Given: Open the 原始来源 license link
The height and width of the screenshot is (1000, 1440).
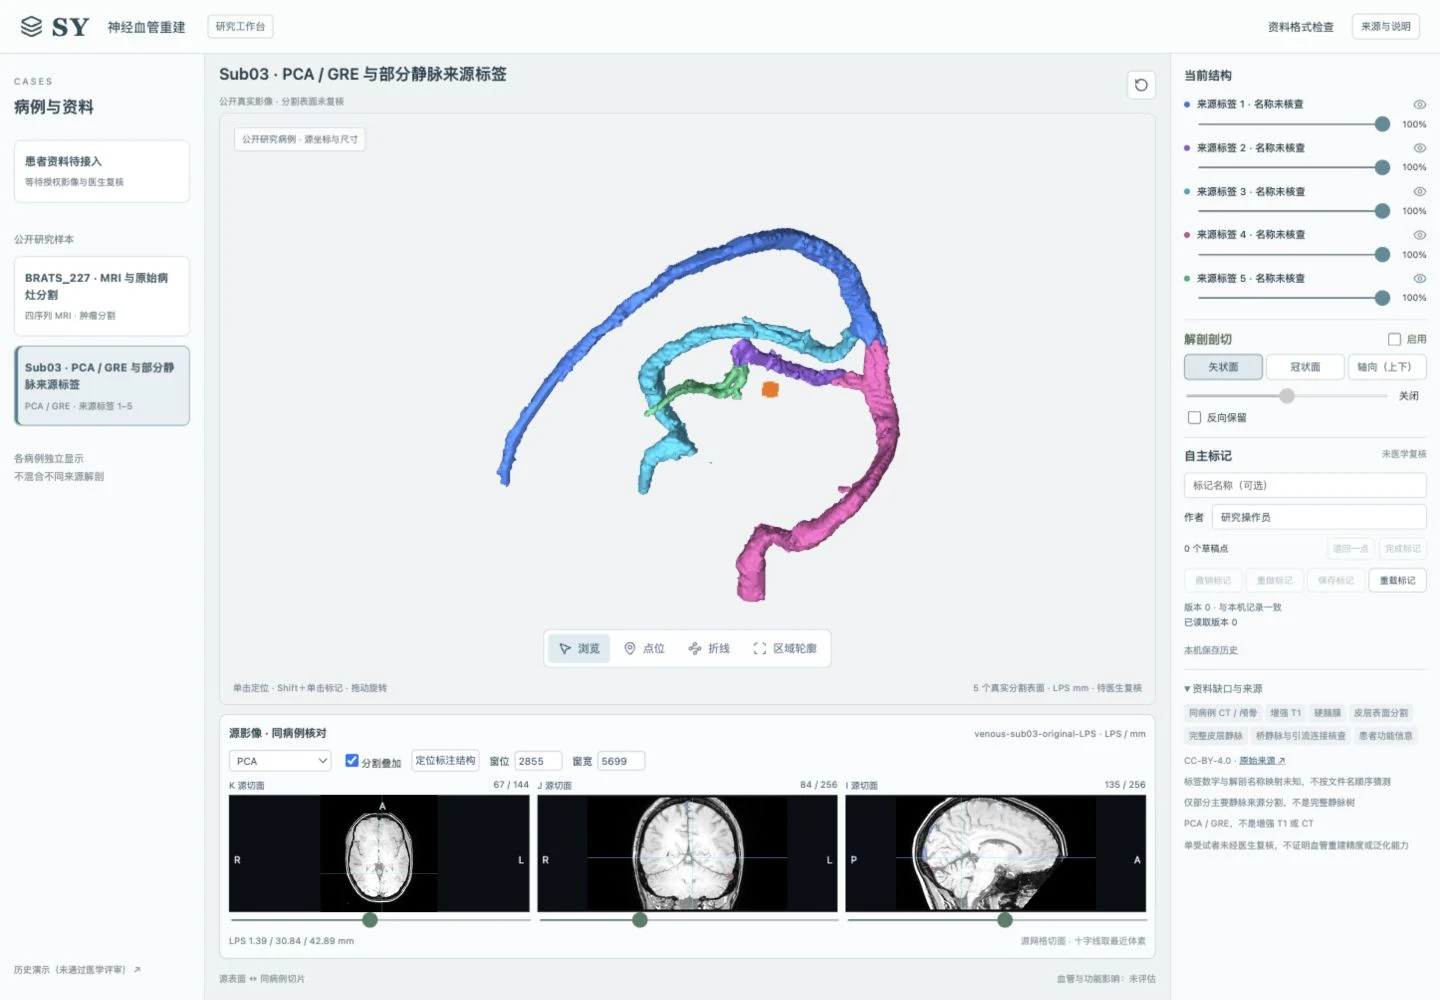Looking at the screenshot, I should pos(1262,761).
